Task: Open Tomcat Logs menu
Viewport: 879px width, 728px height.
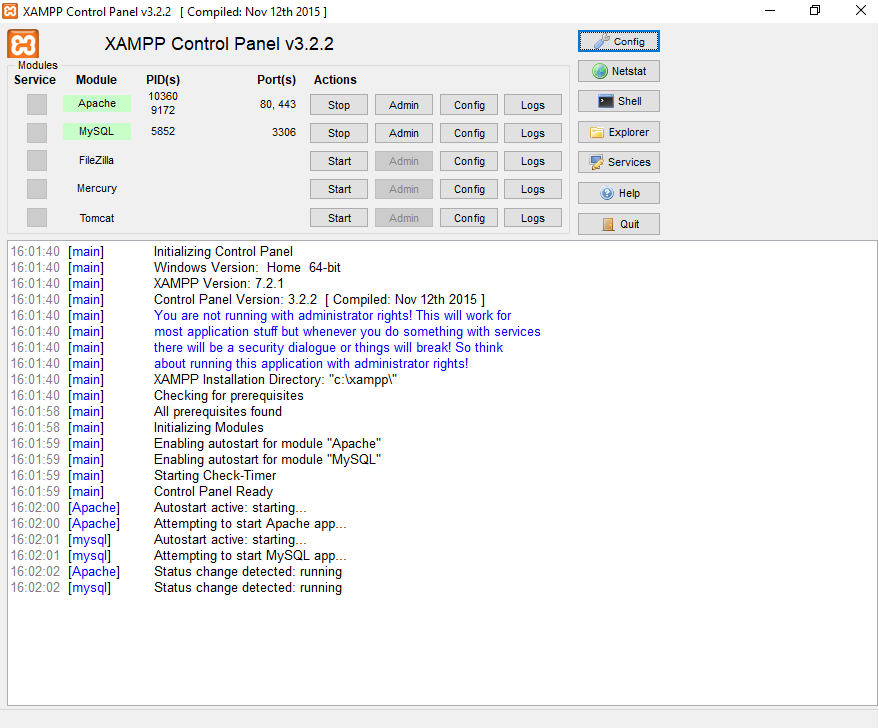Action: point(533,217)
